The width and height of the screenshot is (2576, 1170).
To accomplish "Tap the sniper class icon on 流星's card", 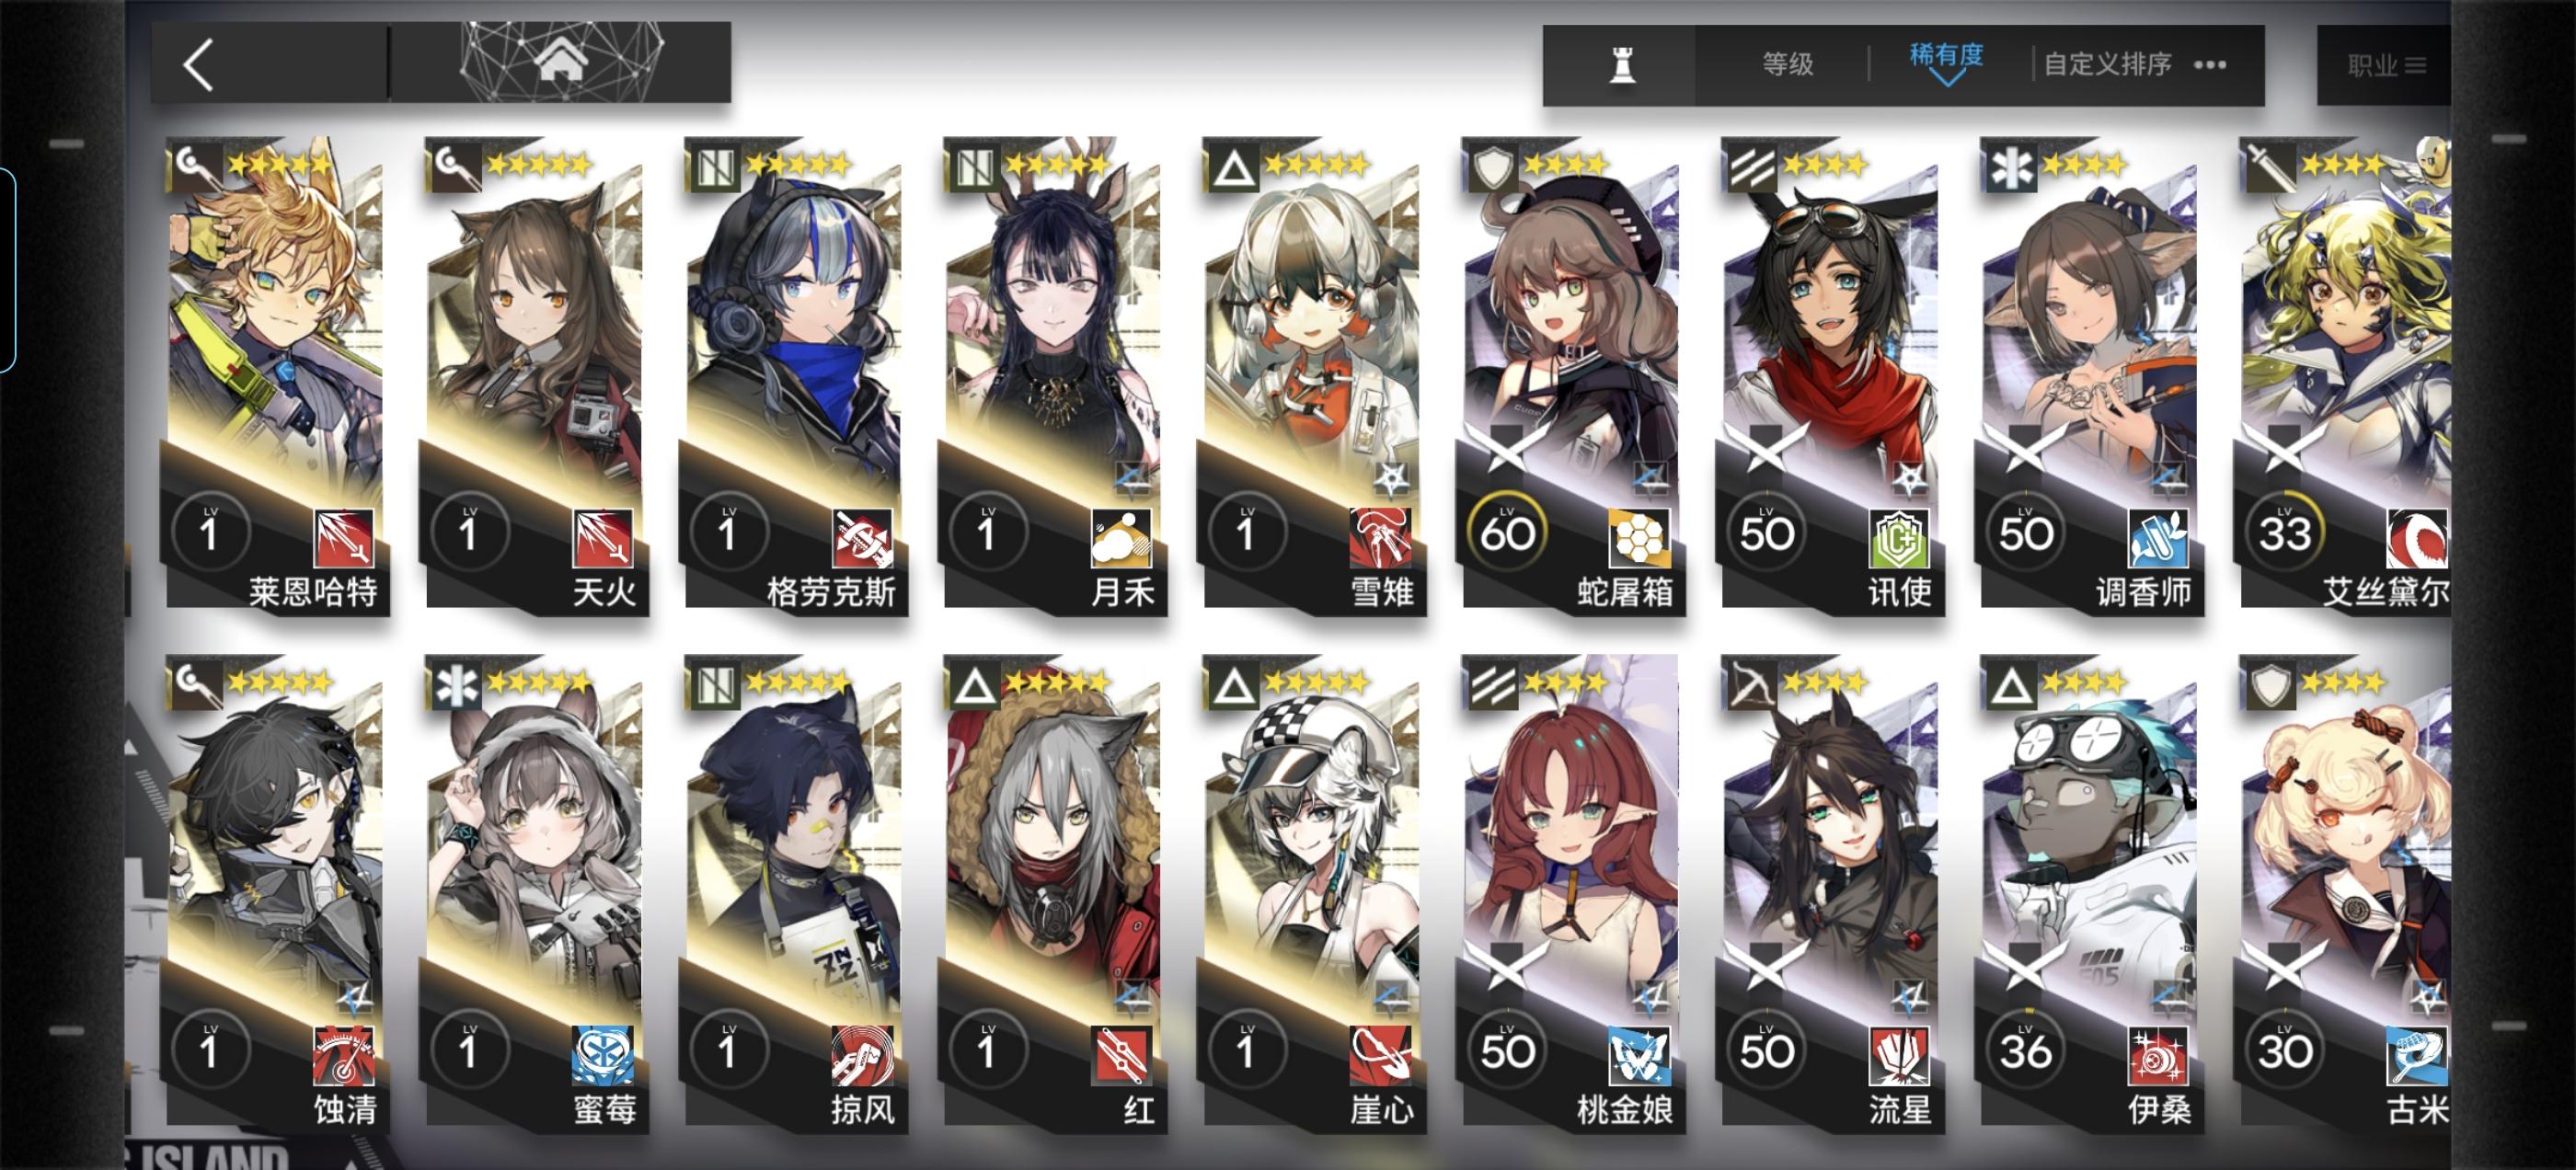I will pos(1749,686).
